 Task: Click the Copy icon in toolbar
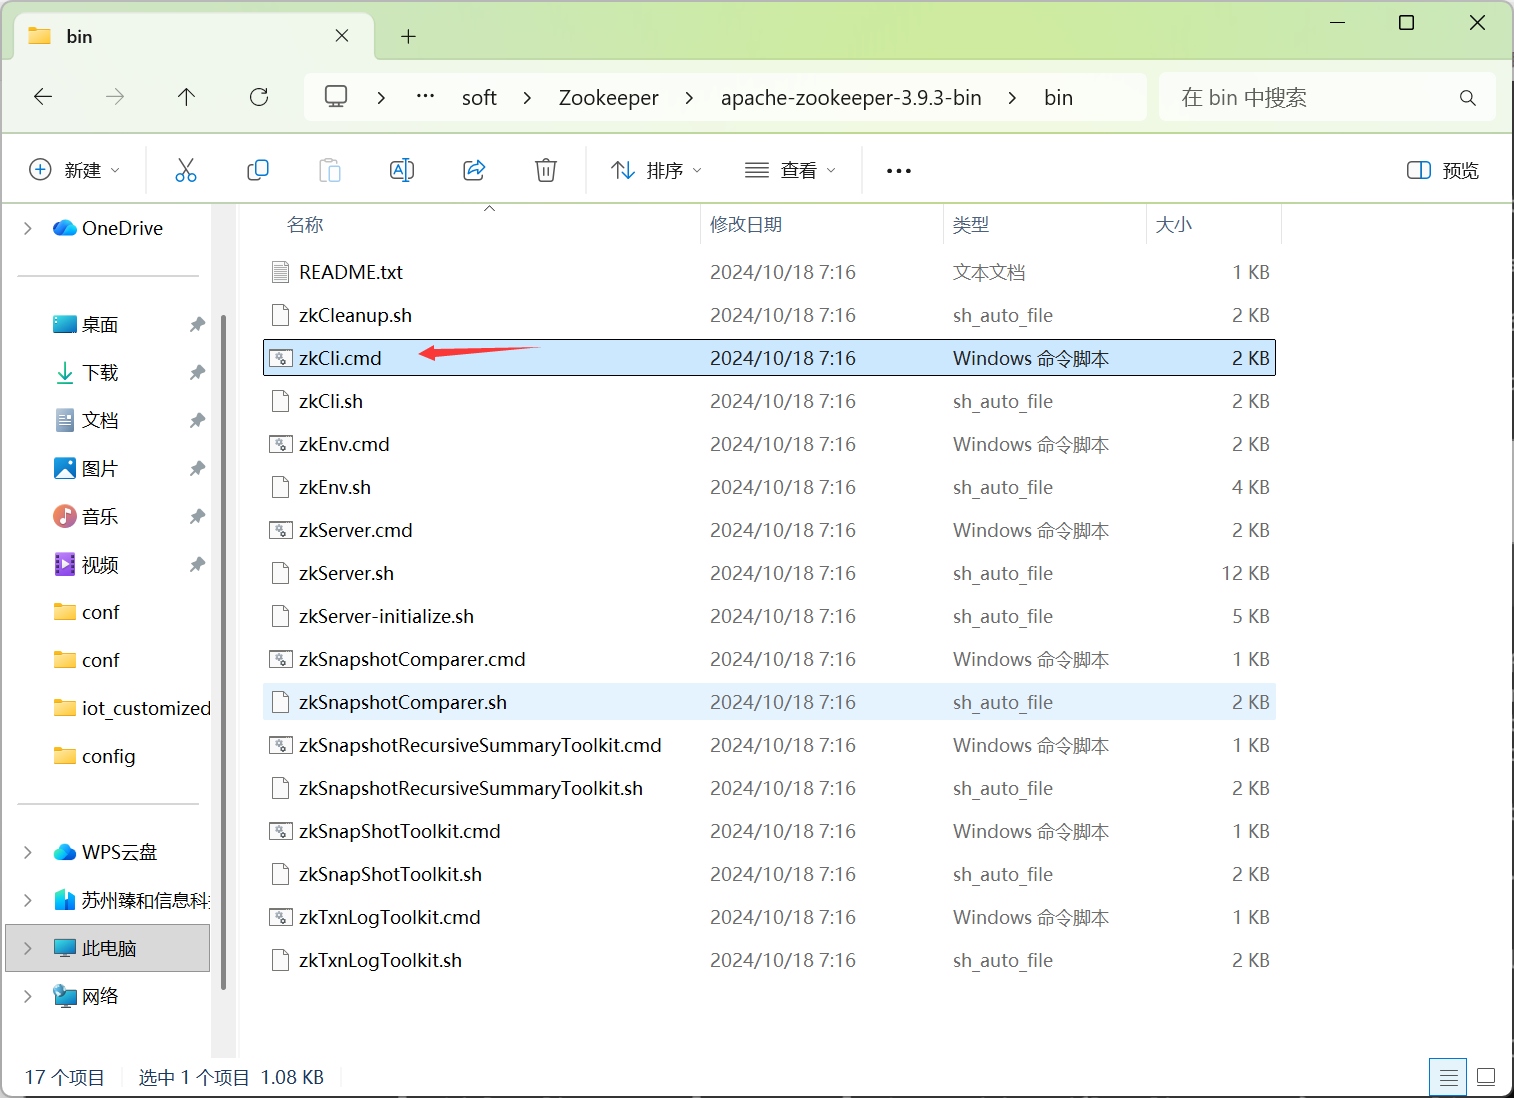pos(258,170)
